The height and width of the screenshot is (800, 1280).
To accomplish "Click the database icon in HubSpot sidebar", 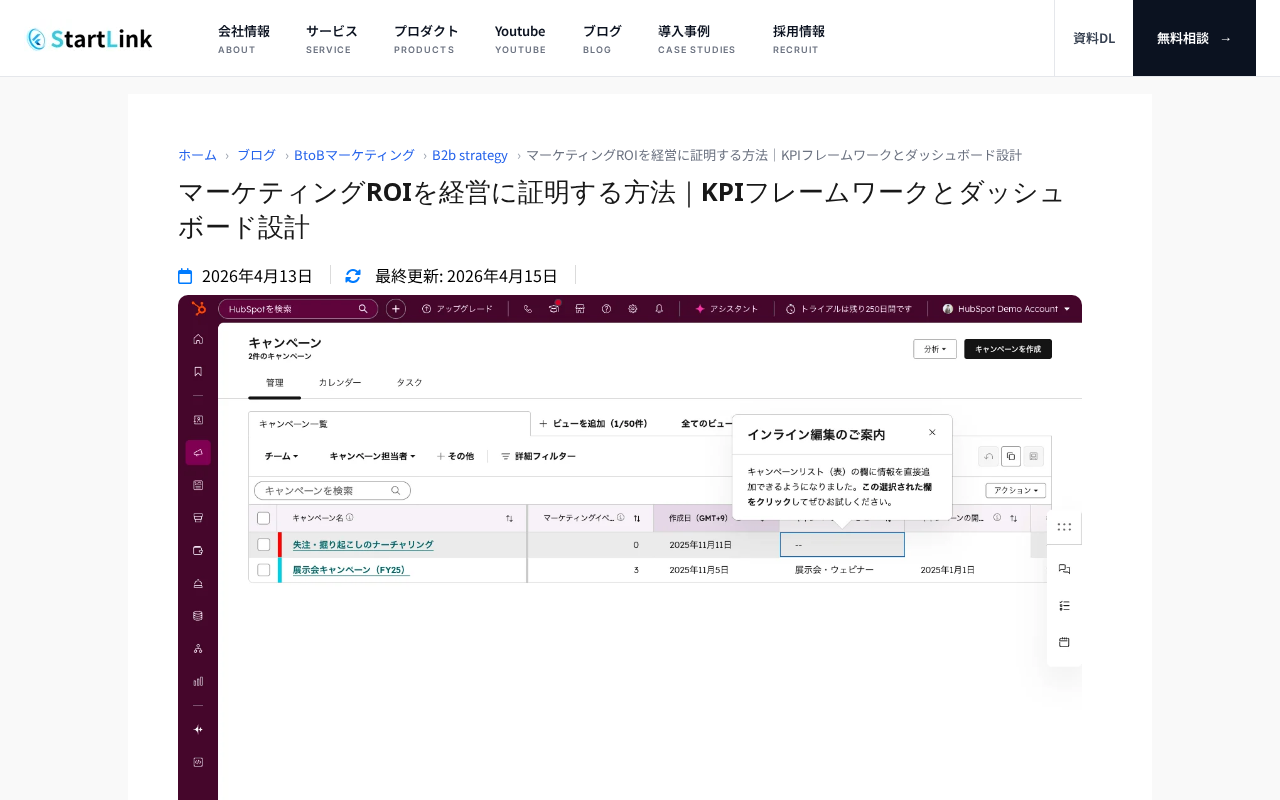I will coord(198,616).
